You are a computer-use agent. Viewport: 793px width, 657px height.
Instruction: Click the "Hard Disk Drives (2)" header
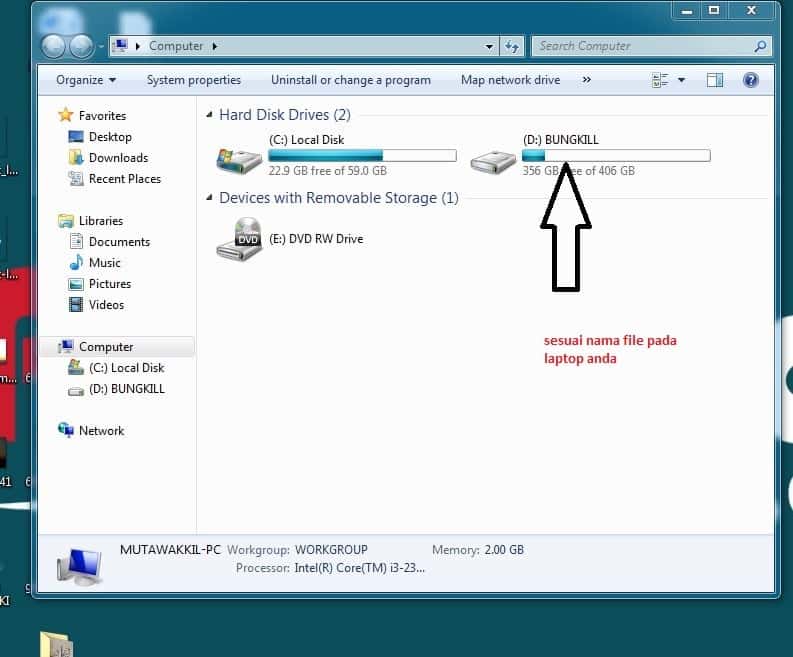[285, 115]
